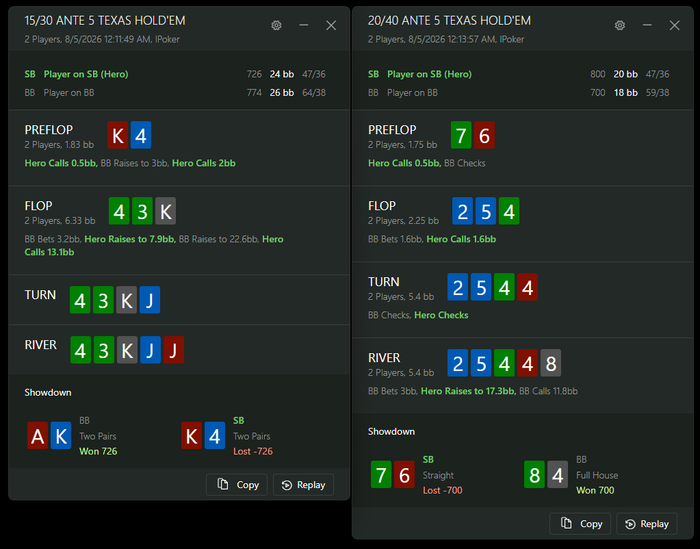The image size is (700, 549).
Task: Replay the 20/40 hand
Action: 647,524
